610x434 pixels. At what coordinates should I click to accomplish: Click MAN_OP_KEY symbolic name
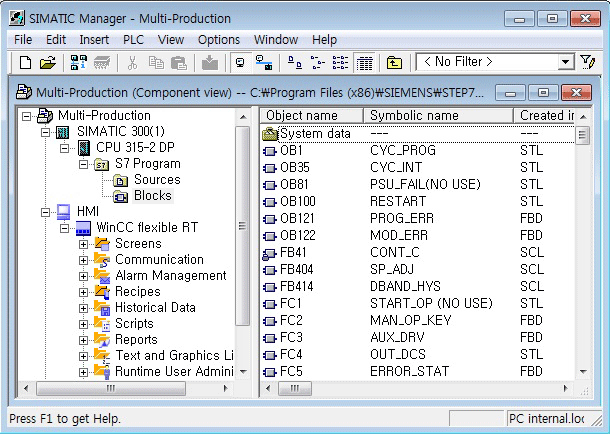pyautogui.click(x=410, y=320)
